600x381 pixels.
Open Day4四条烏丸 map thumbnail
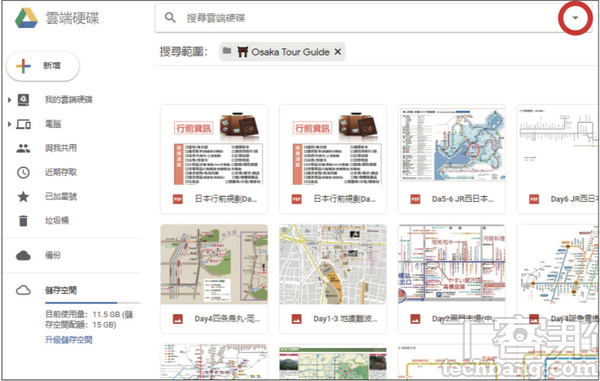point(214,264)
